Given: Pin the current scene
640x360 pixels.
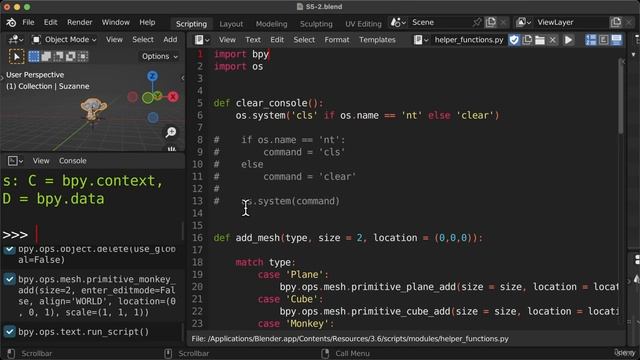Looking at the screenshot, I should (477, 22).
